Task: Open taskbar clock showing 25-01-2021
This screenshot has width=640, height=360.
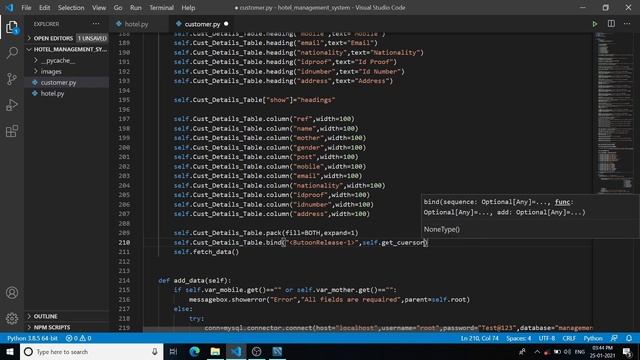Action: pyautogui.click(x=602, y=352)
